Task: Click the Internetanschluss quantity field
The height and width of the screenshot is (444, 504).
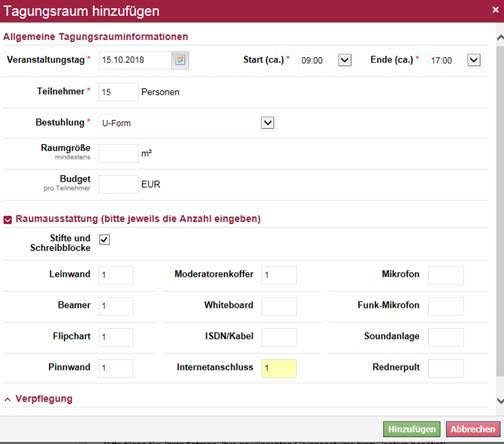Action: pos(279,368)
